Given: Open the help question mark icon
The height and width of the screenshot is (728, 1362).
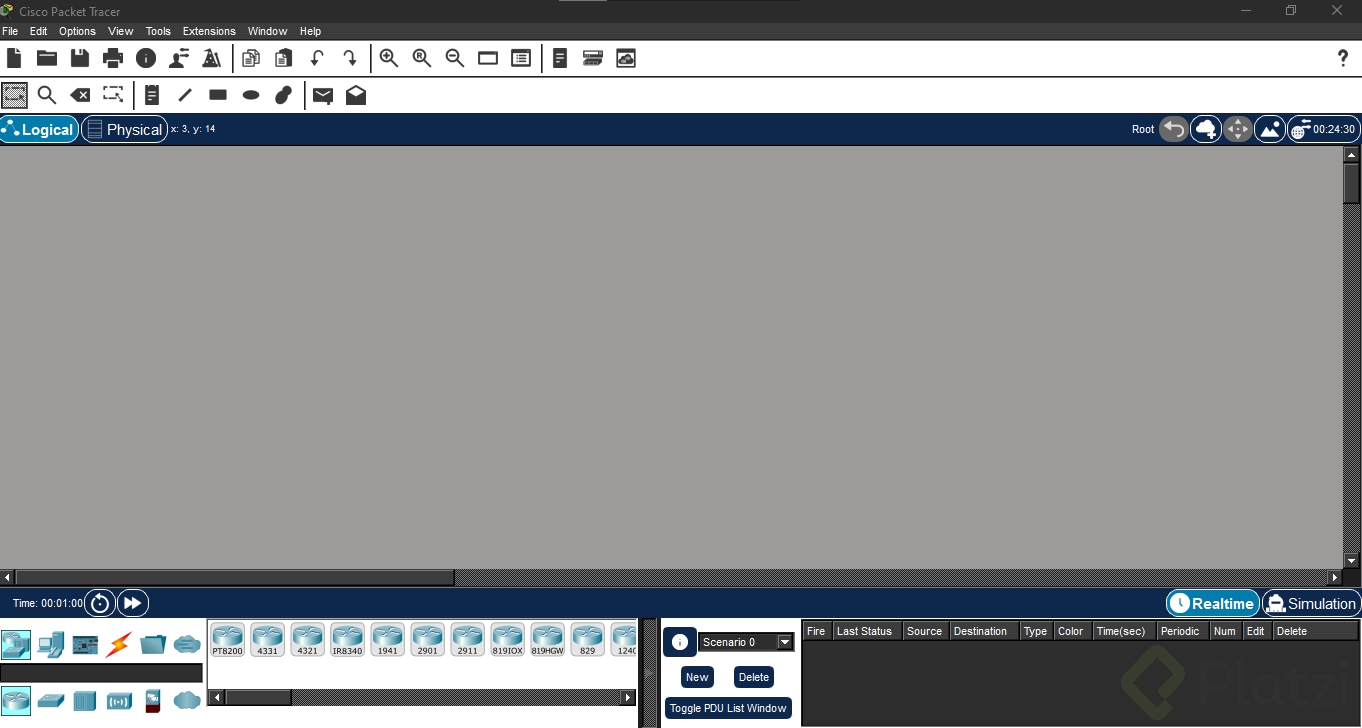Looking at the screenshot, I should 1343,58.
